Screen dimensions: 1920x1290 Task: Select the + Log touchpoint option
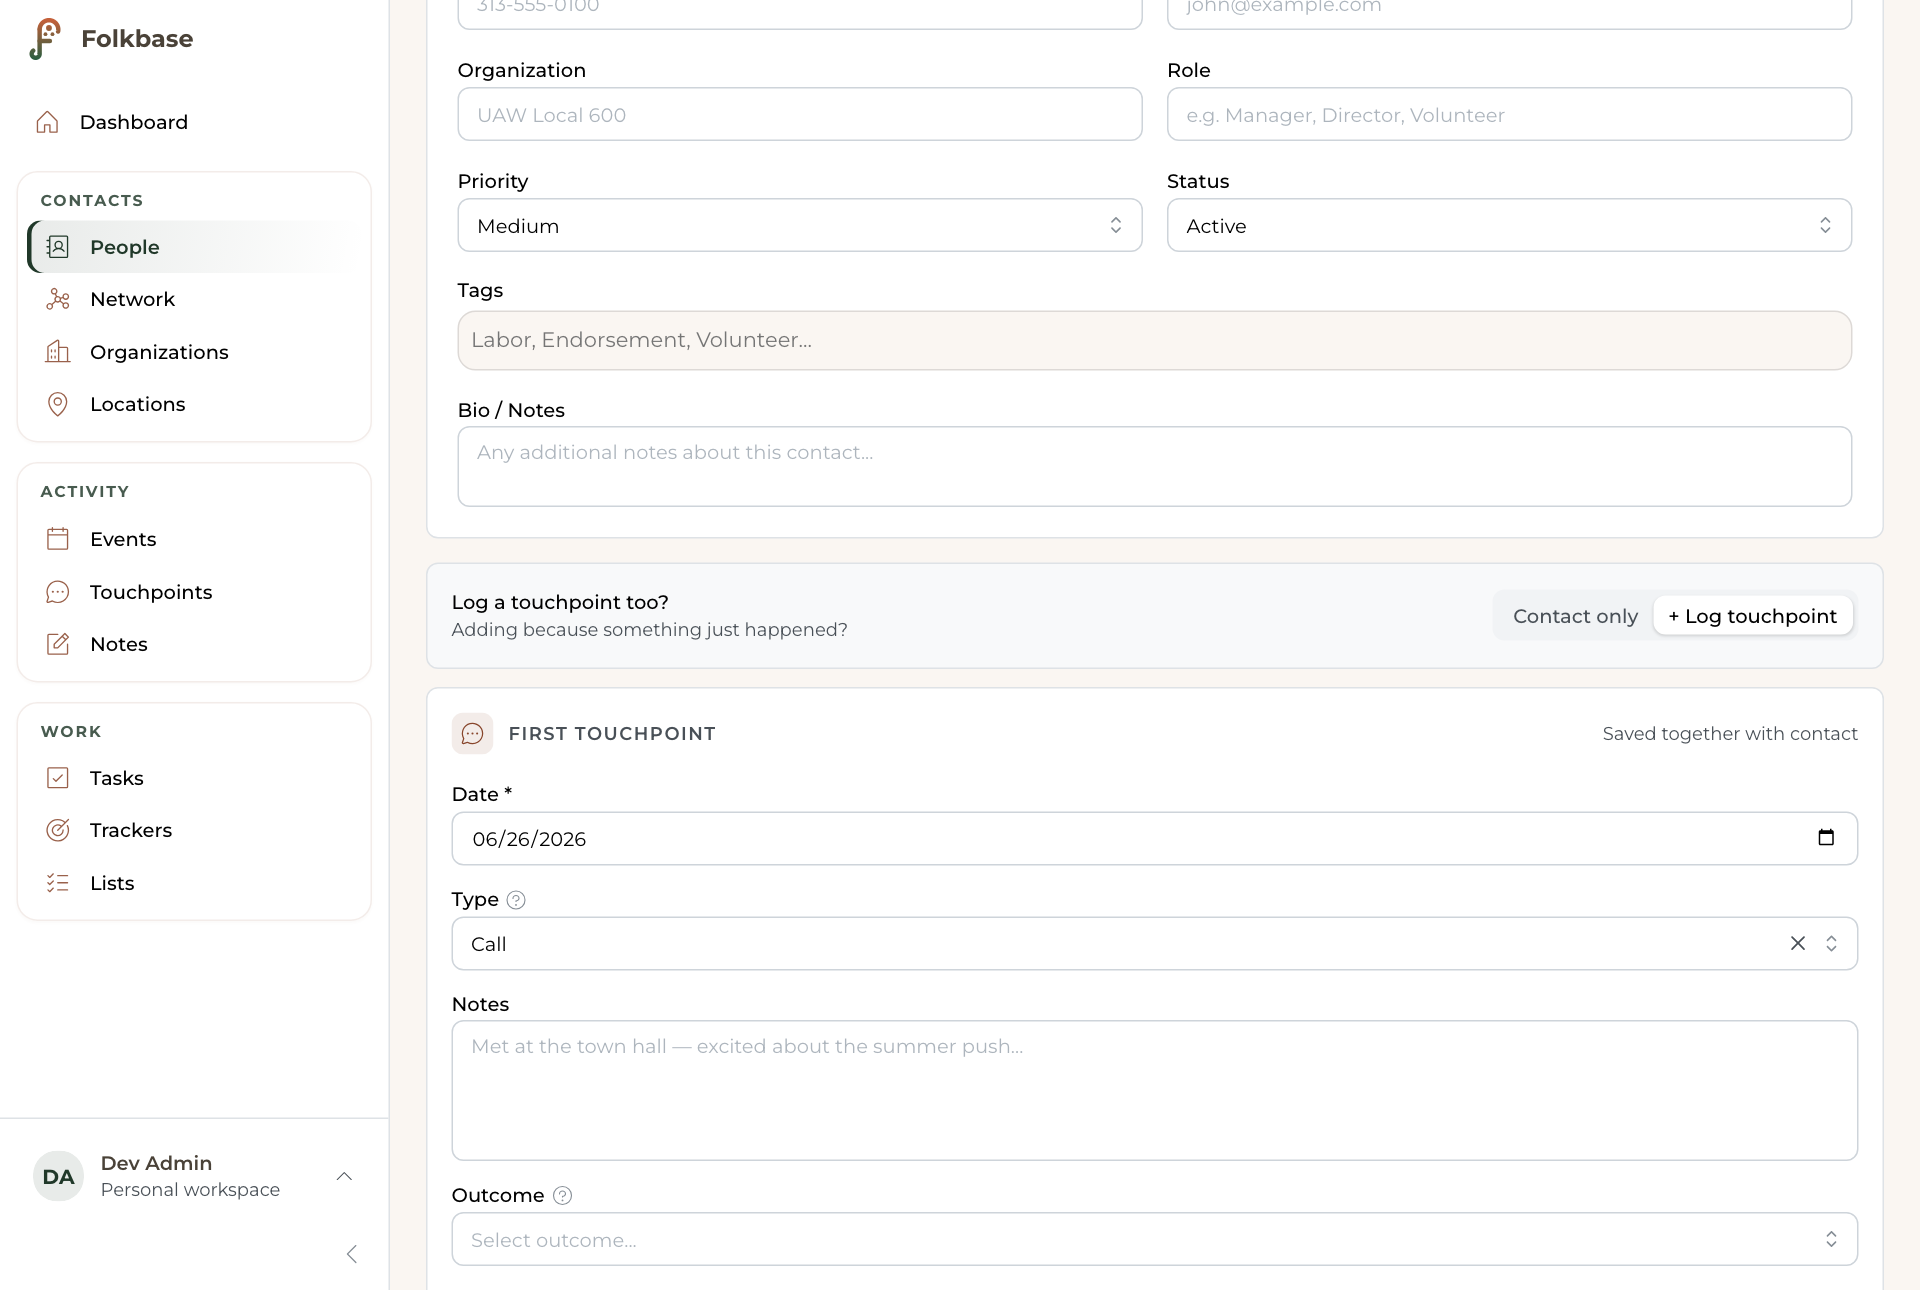[1752, 616]
